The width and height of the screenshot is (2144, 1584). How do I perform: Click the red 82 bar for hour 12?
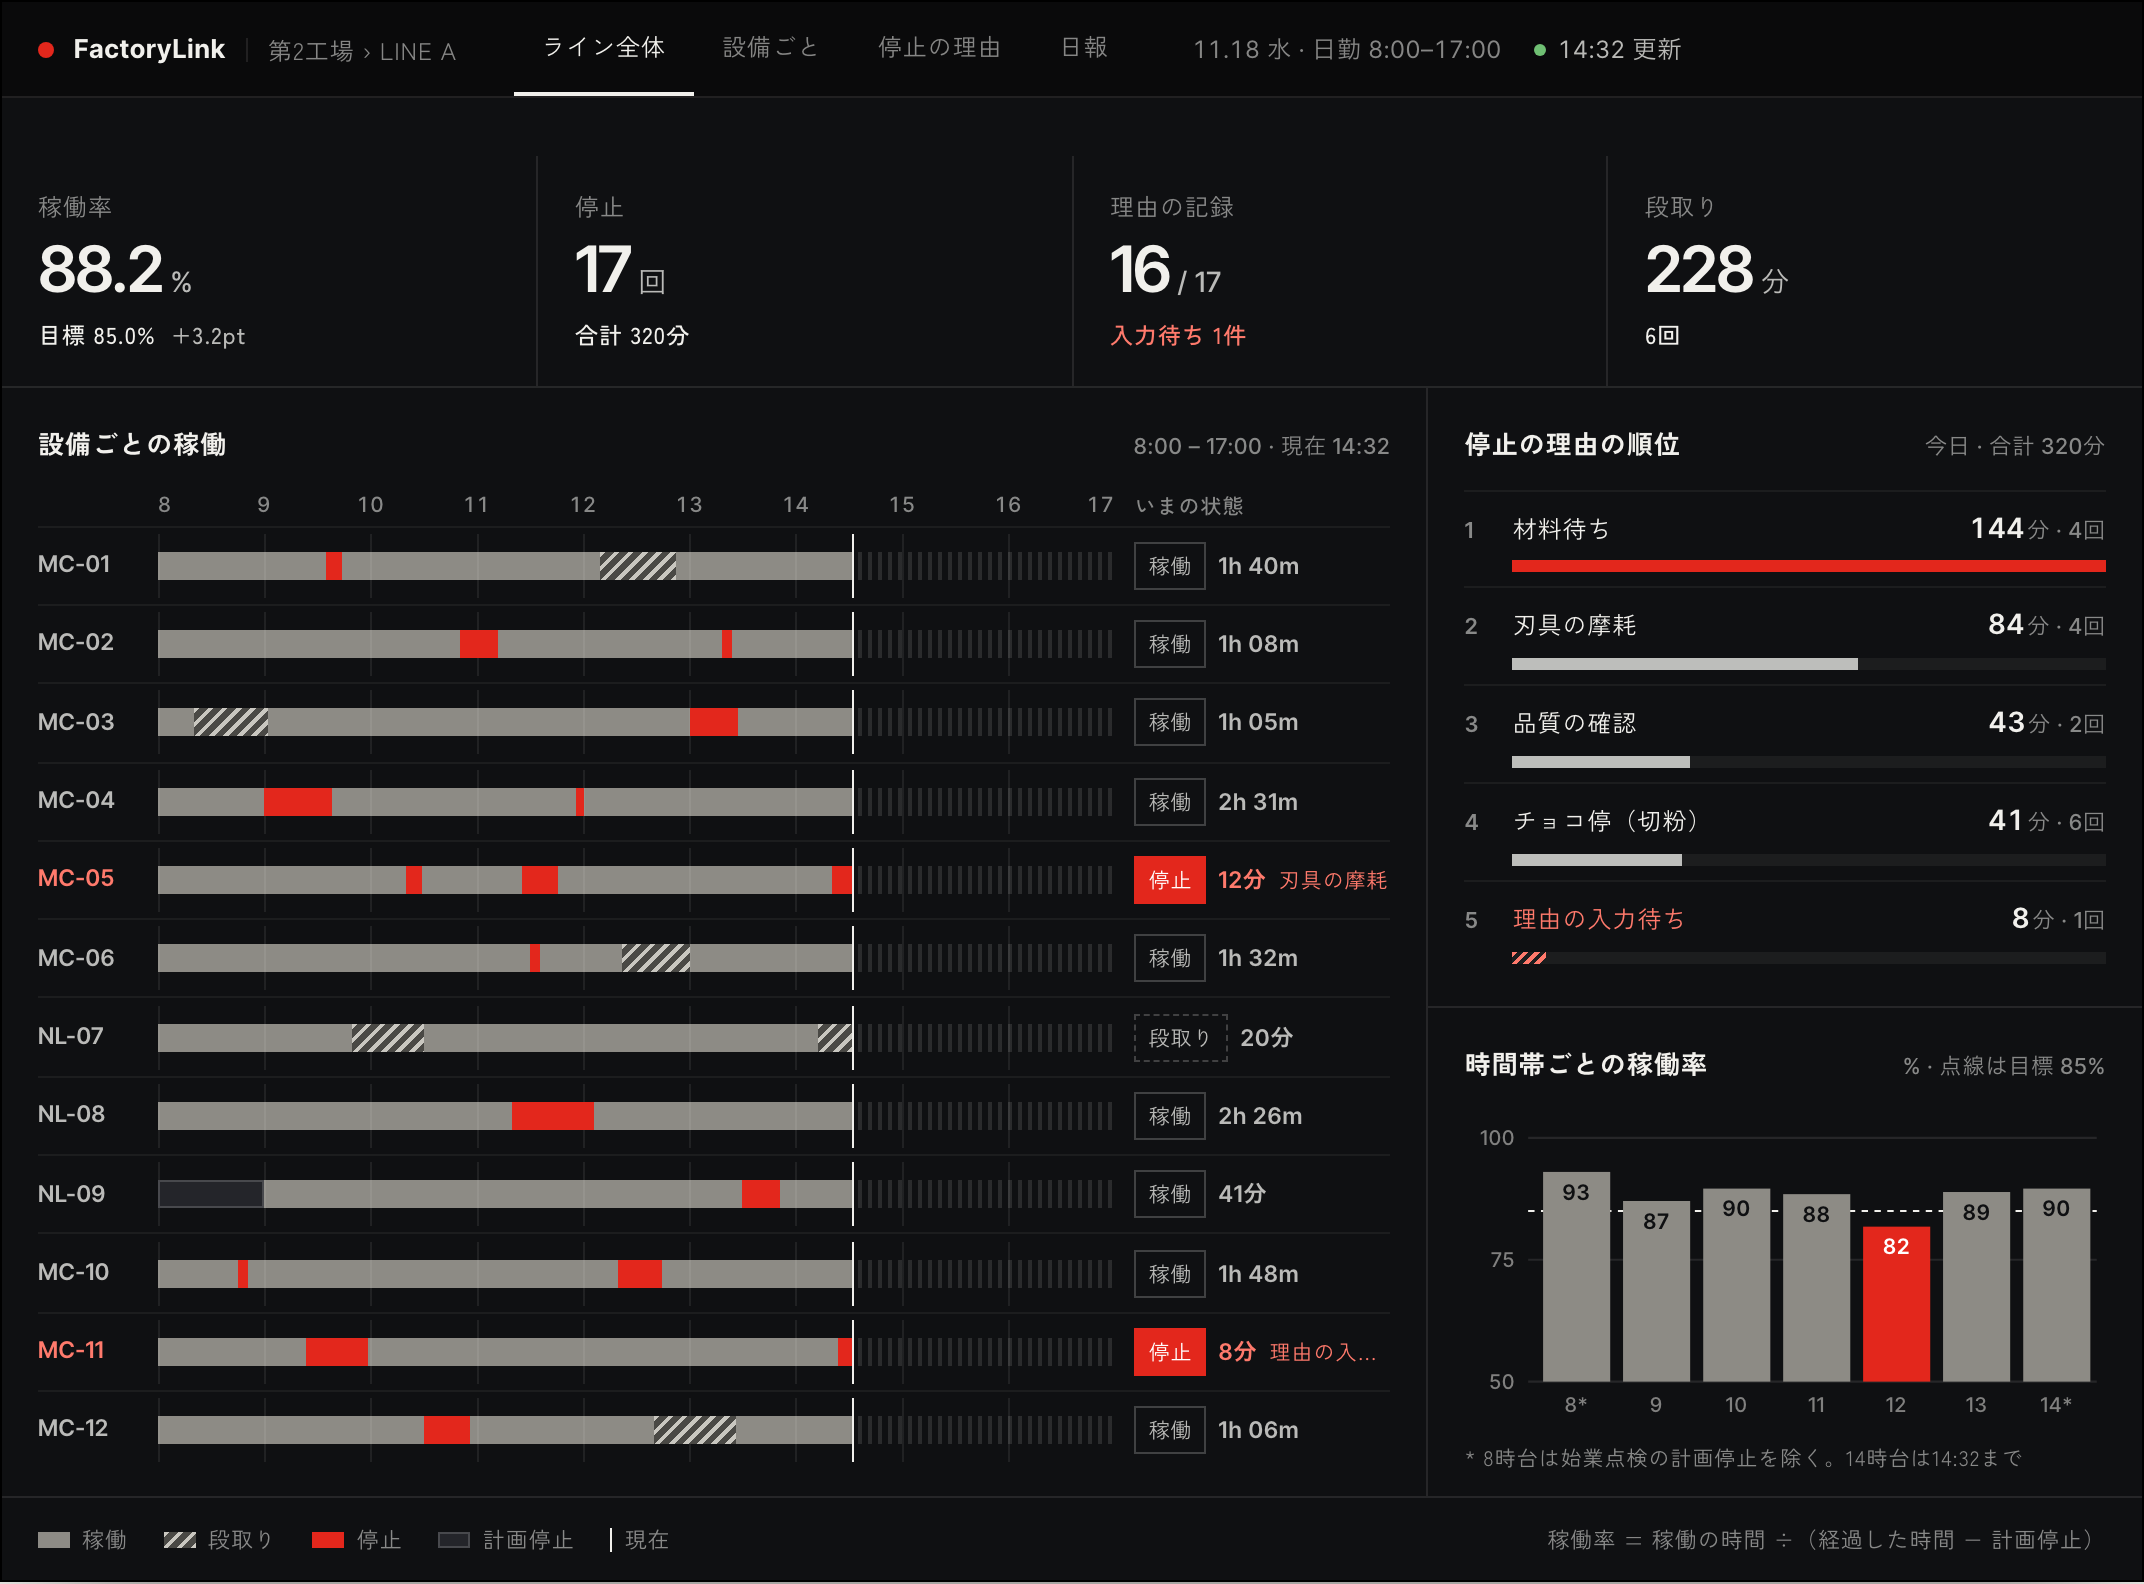1896,1304
